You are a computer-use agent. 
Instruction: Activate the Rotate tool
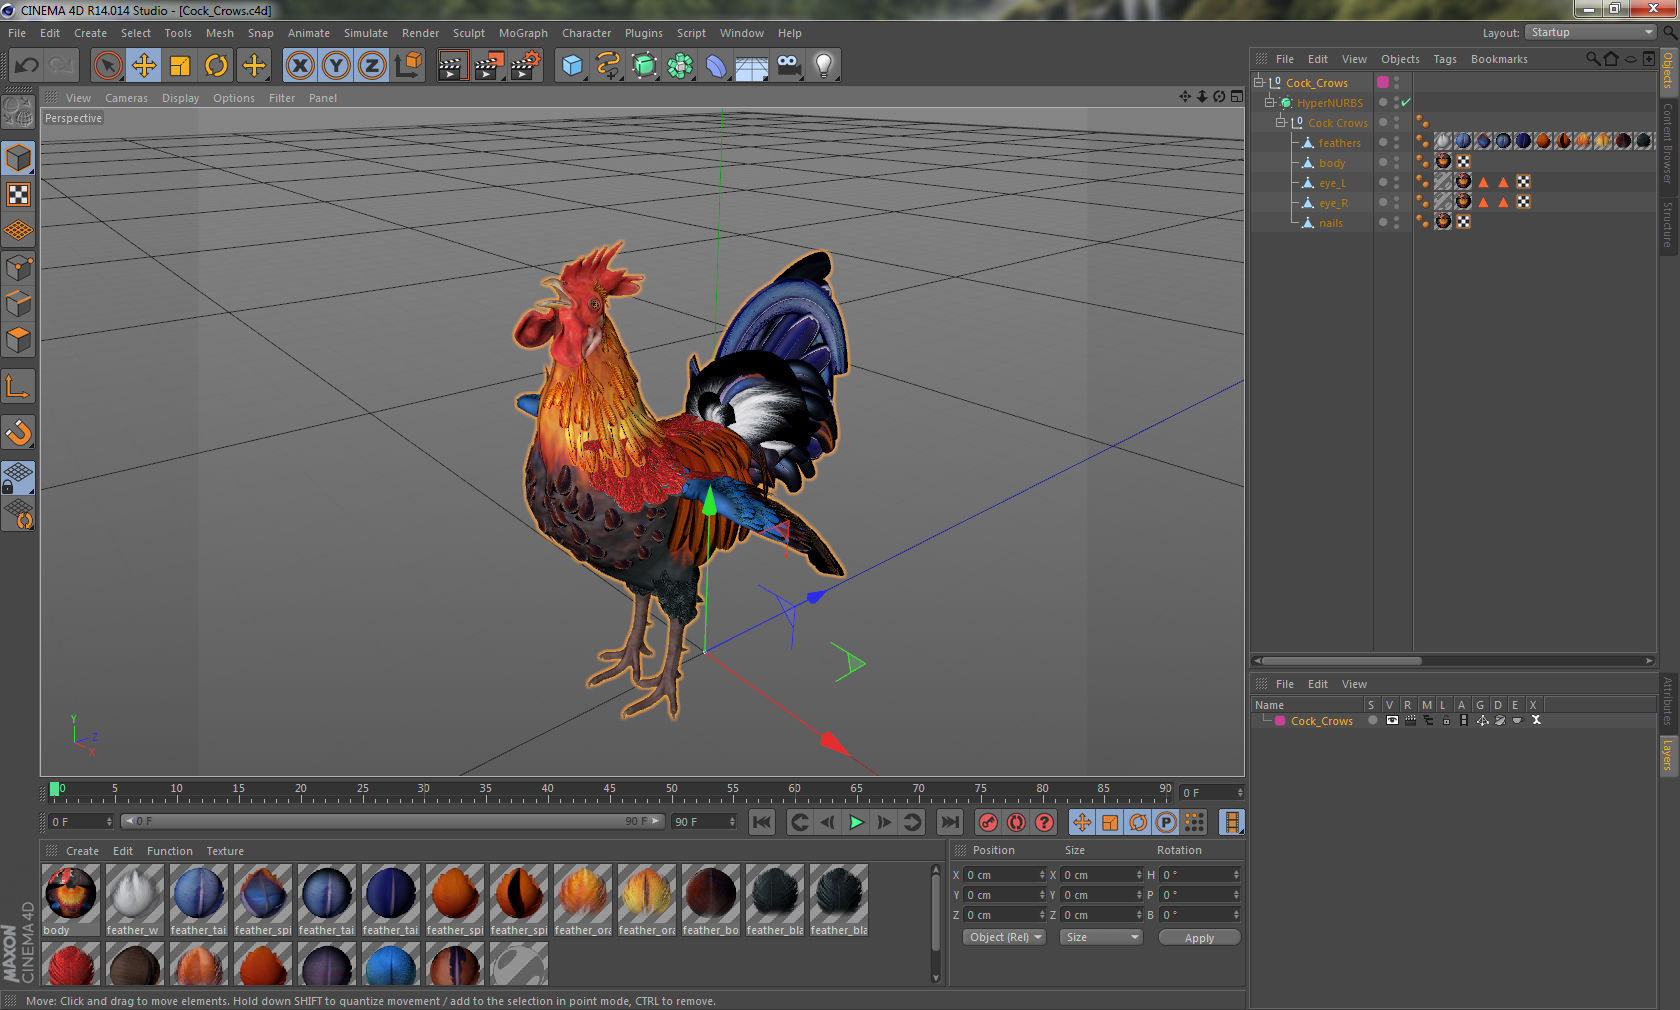pos(216,66)
